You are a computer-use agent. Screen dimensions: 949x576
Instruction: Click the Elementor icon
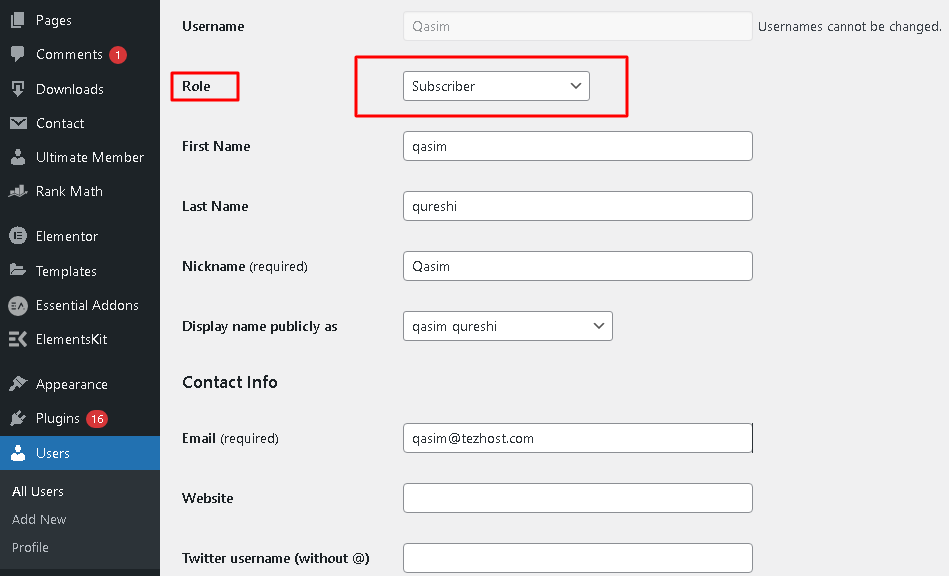pyautogui.click(x=18, y=236)
